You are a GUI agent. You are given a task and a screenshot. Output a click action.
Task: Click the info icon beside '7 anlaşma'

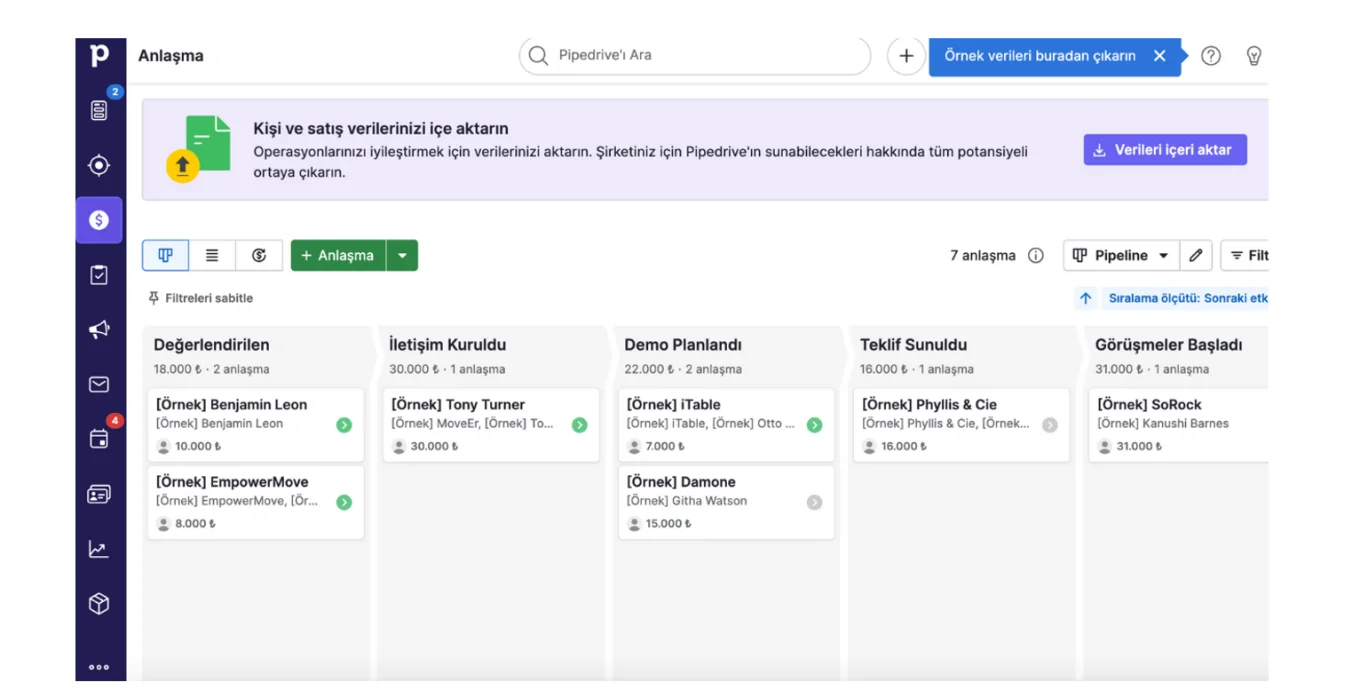1036,255
